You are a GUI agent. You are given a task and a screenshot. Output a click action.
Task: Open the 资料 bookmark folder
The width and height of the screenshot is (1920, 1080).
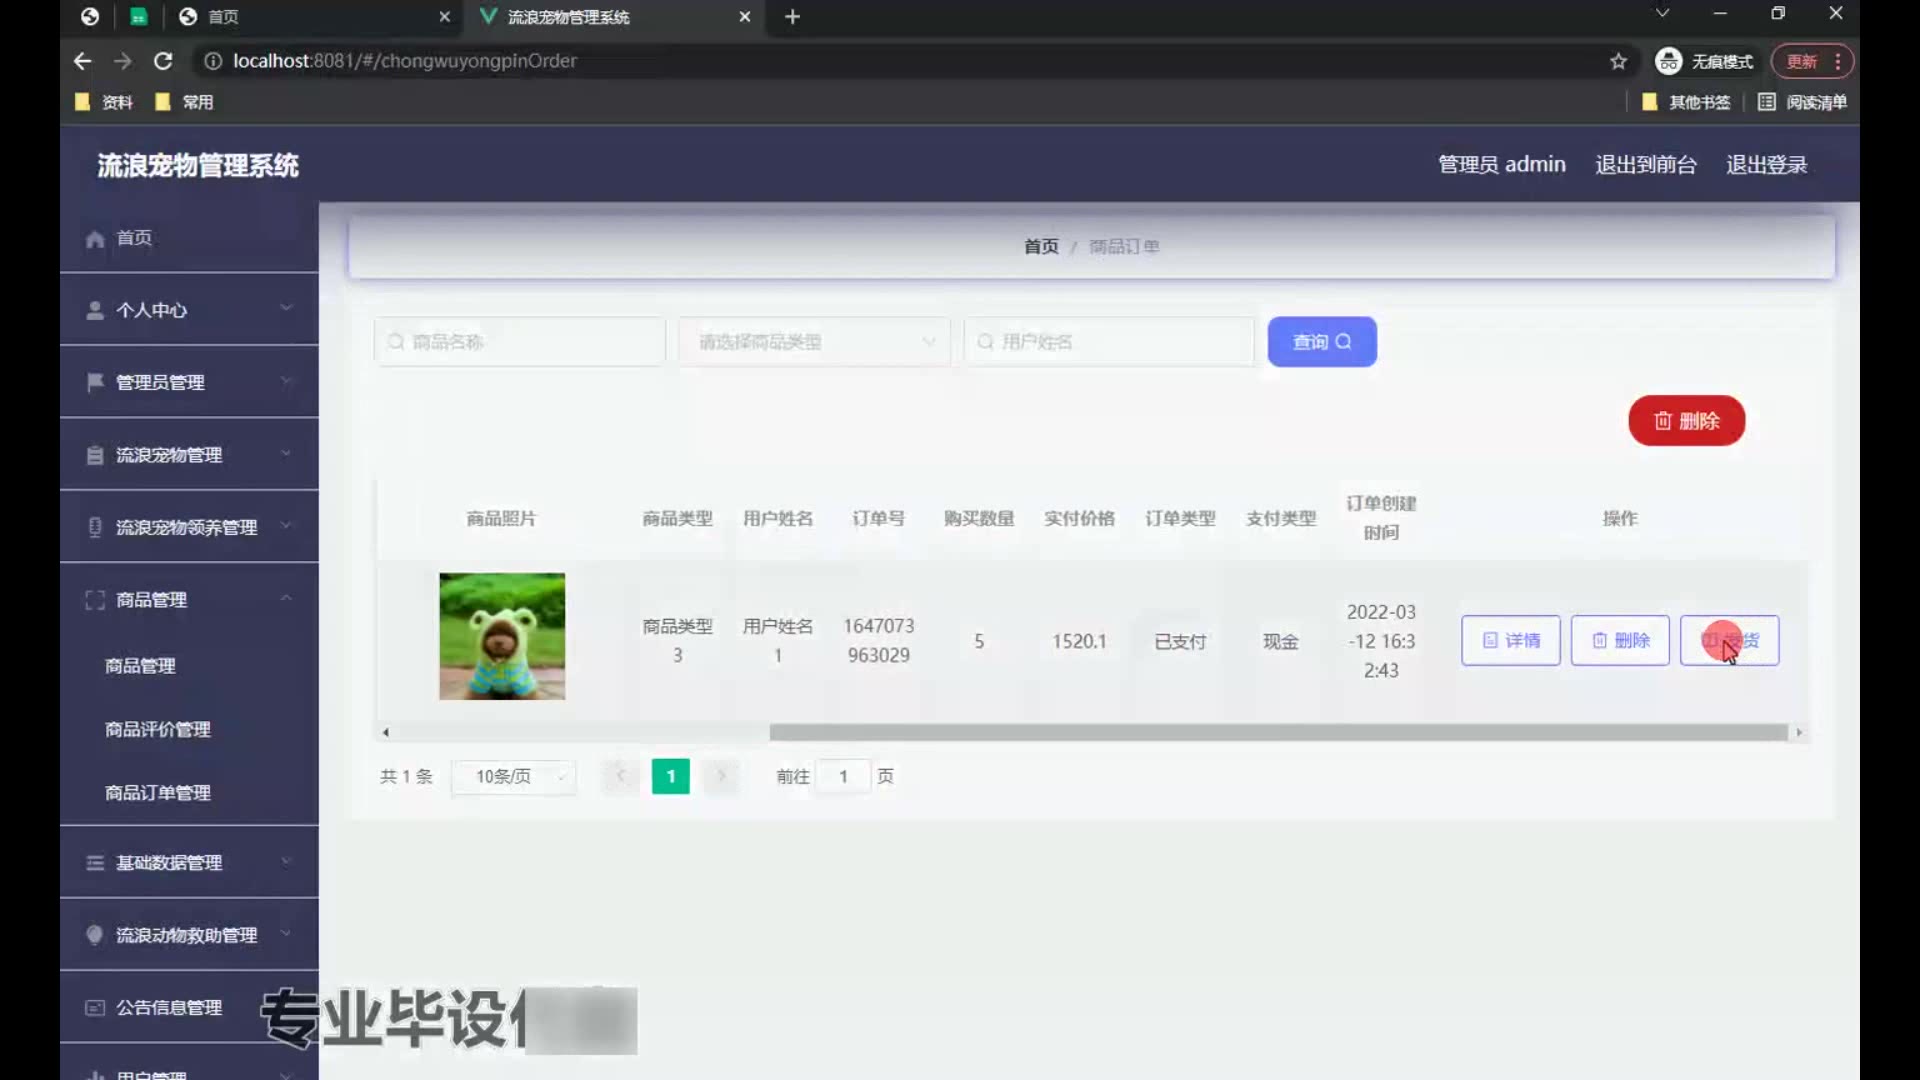(104, 102)
